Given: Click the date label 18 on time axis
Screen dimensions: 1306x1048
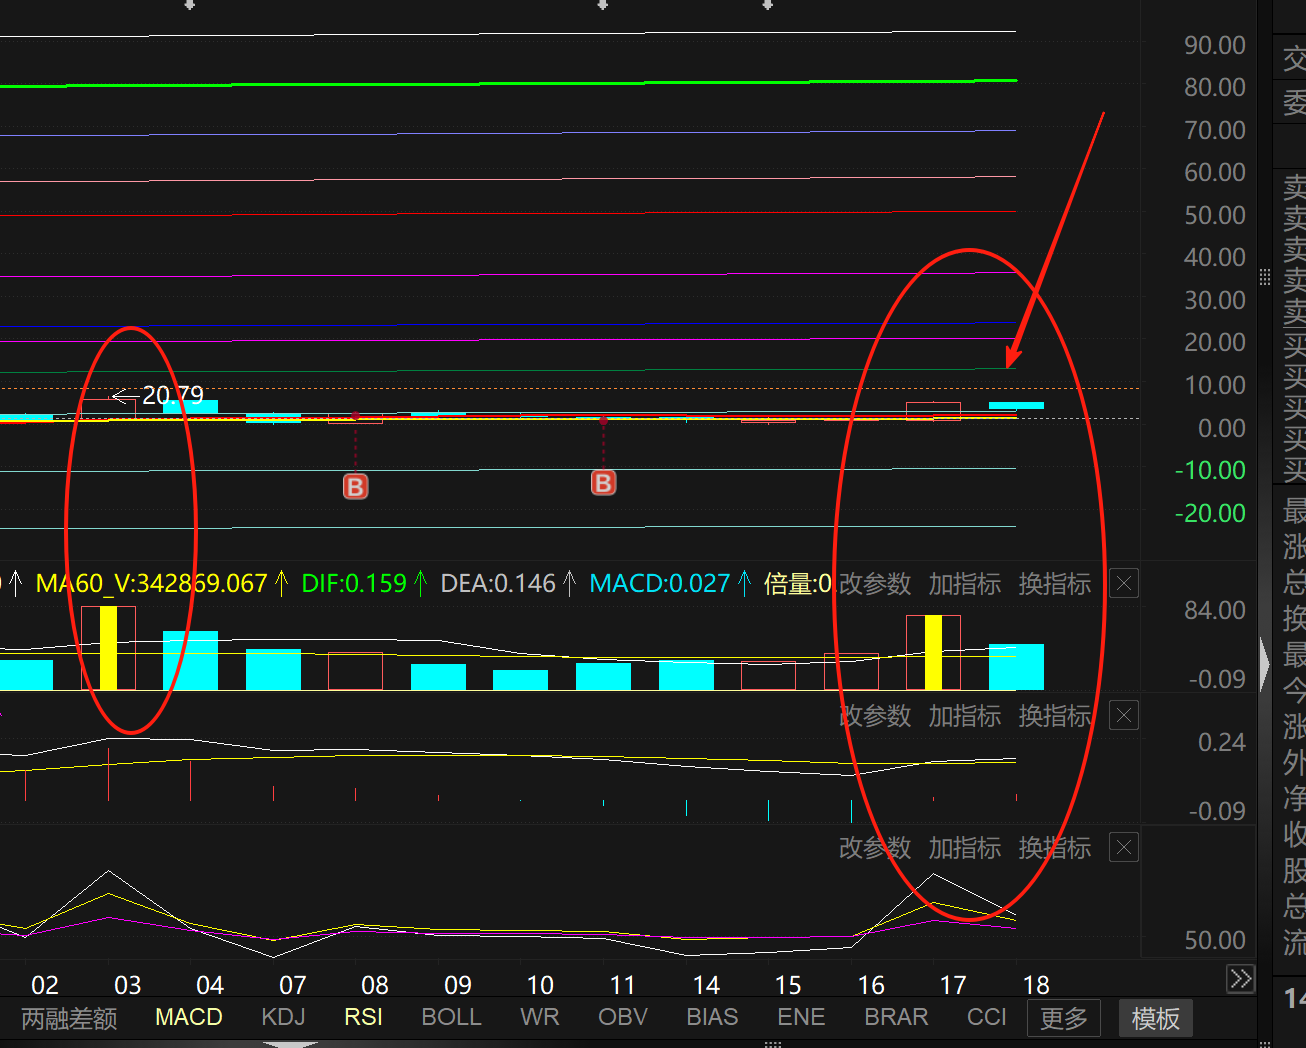Looking at the screenshot, I should (x=1036, y=985).
